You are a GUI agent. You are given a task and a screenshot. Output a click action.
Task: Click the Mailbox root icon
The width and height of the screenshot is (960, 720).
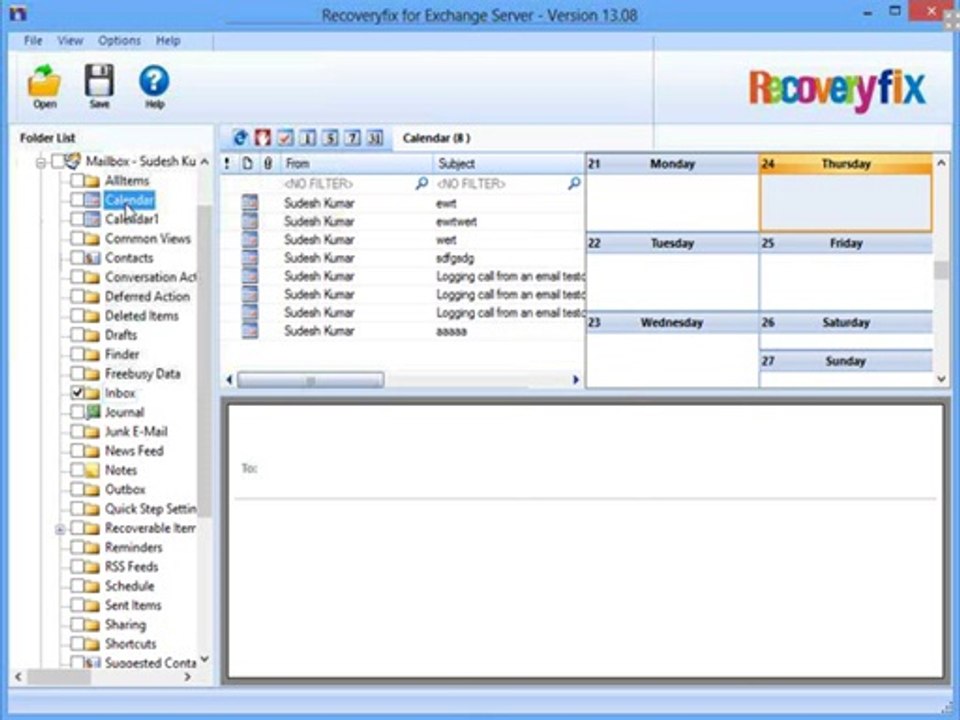(x=73, y=162)
